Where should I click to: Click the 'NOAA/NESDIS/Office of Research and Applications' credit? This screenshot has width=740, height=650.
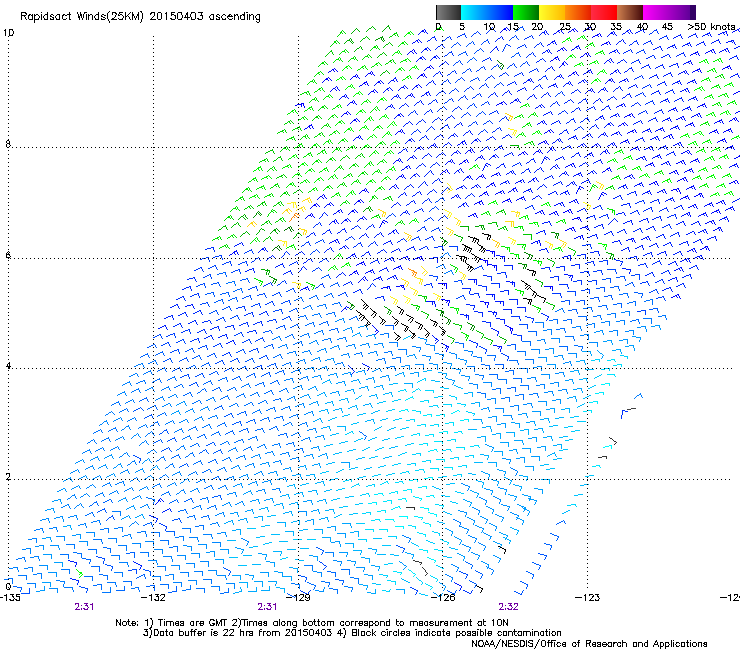click(589, 644)
